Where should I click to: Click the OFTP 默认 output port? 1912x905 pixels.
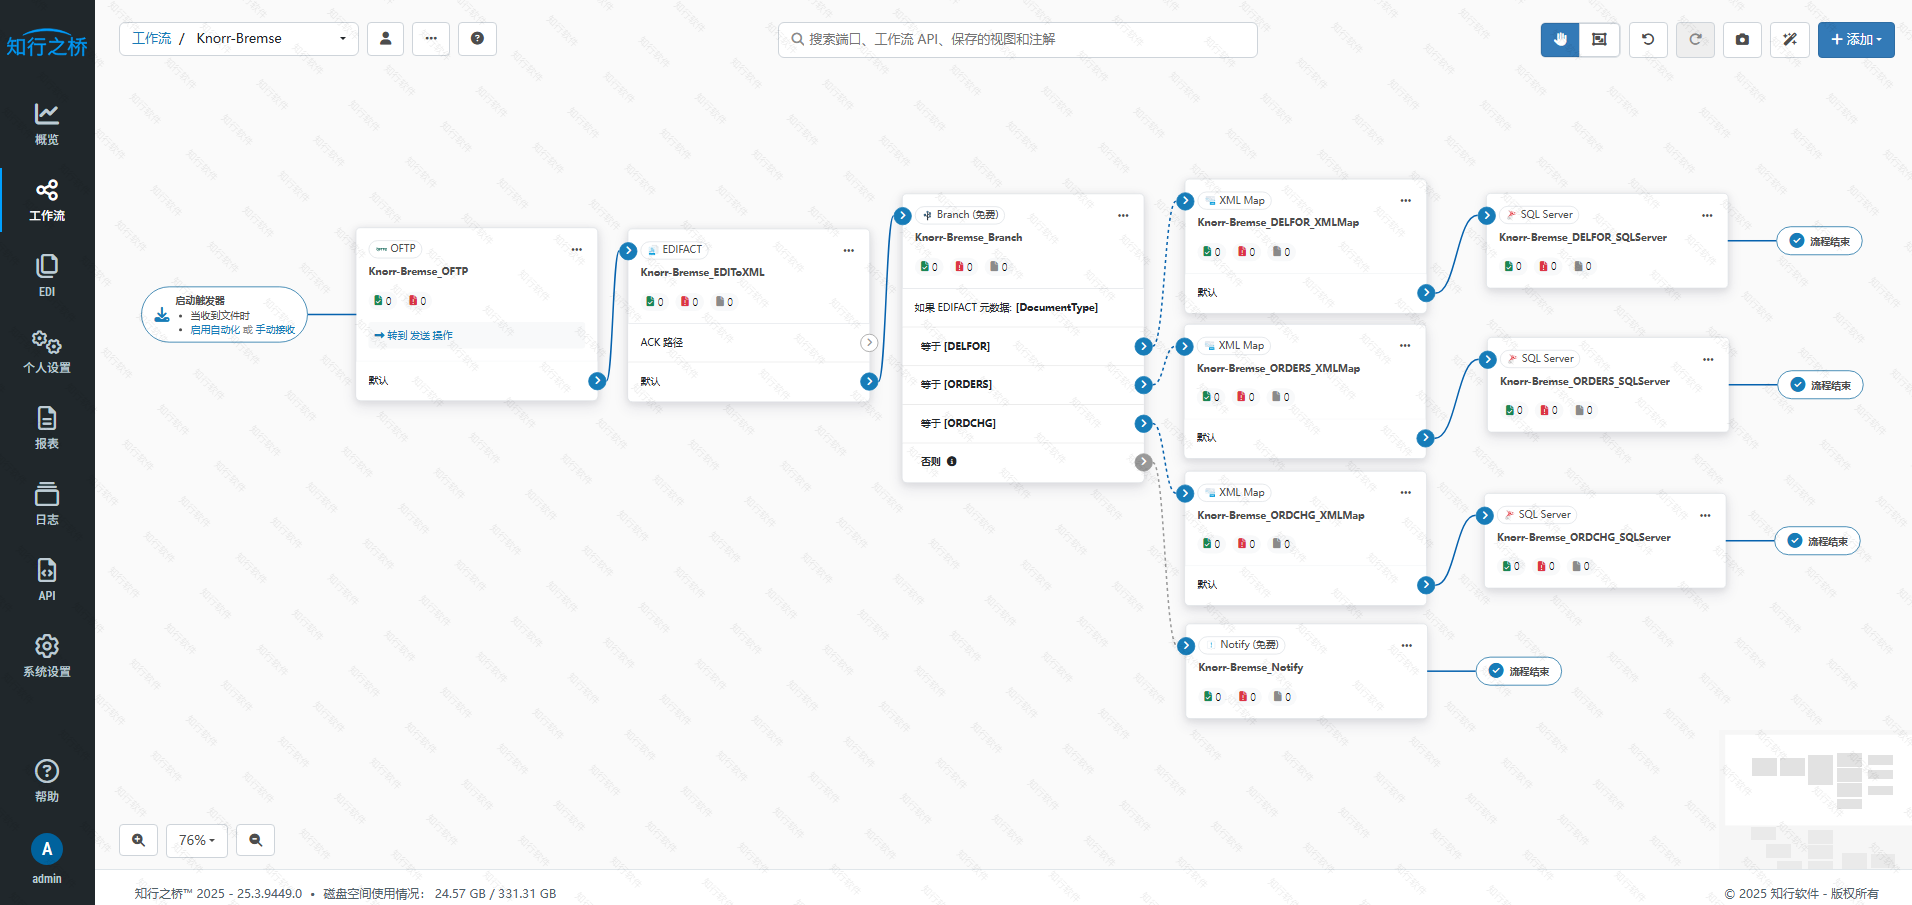point(597,381)
